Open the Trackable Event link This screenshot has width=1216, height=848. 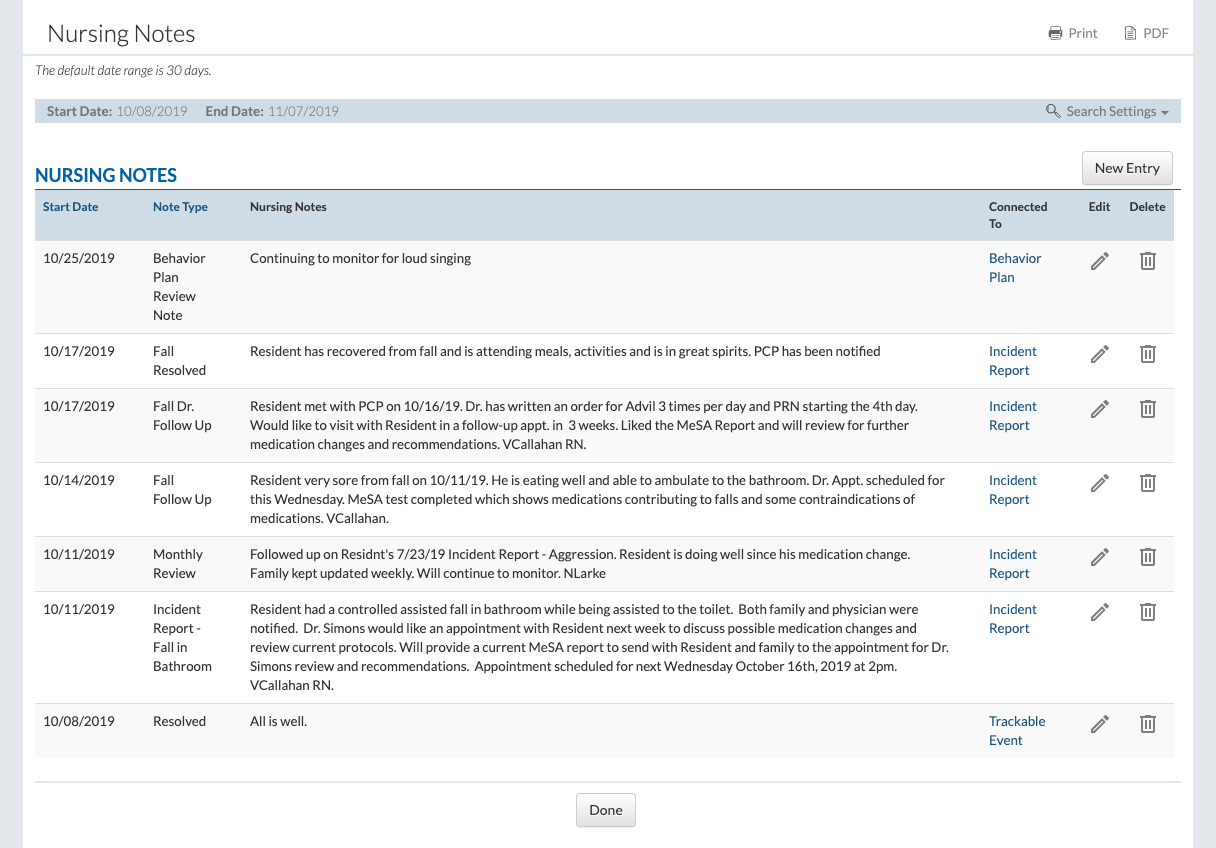[x=1016, y=730]
